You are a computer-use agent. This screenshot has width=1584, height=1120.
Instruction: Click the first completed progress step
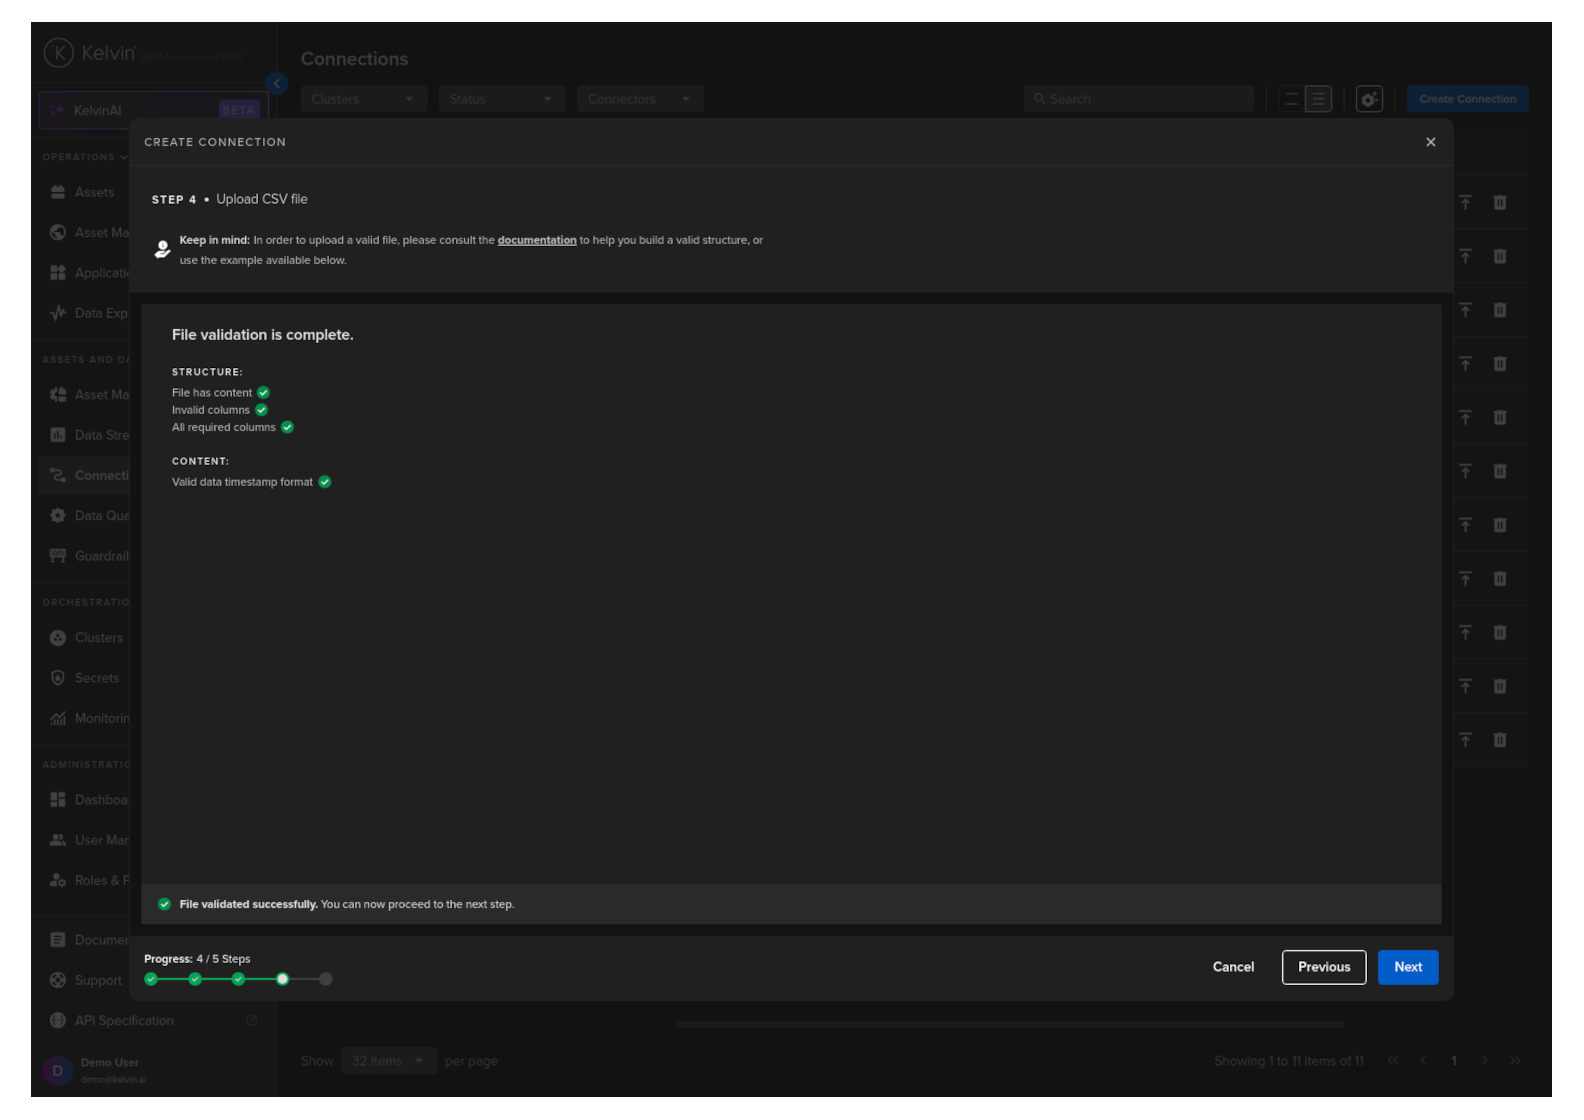[151, 979]
